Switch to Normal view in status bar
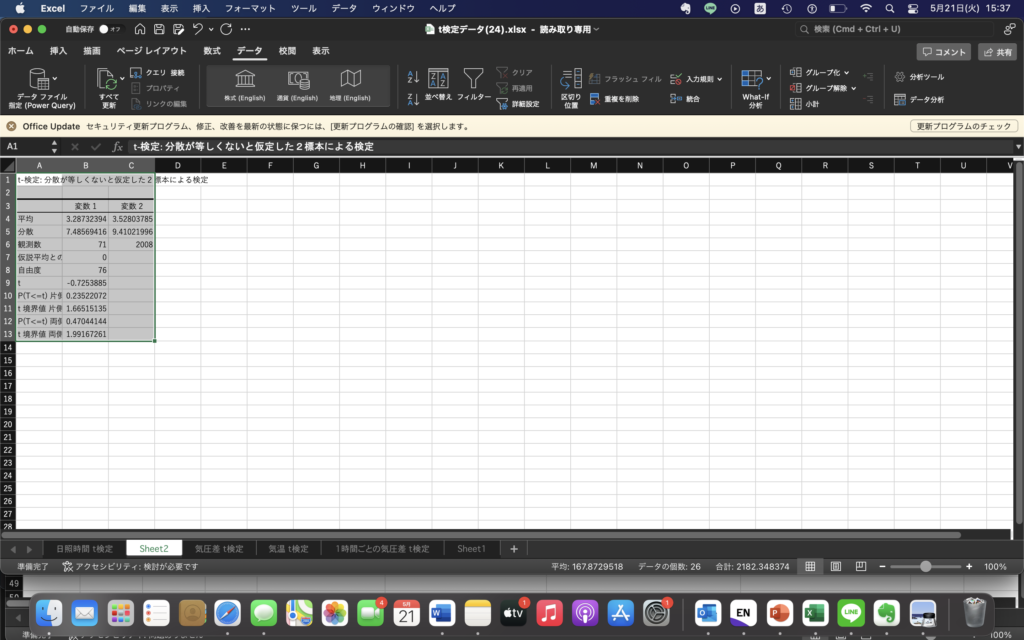This screenshot has width=1024, height=640. (811, 566)
